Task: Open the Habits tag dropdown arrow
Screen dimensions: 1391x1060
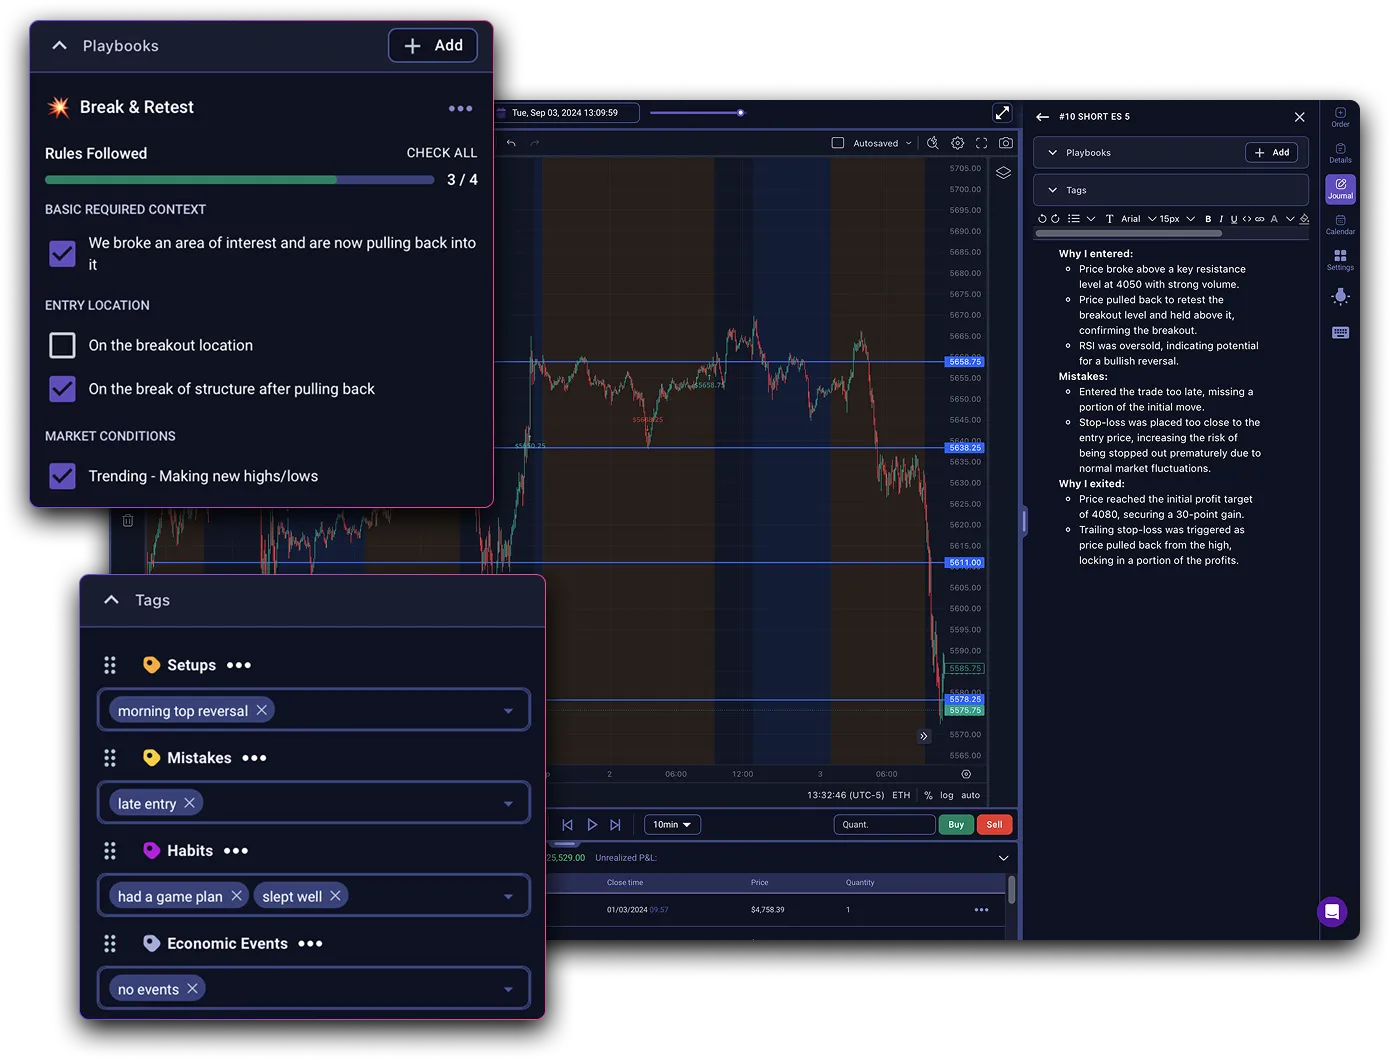Action: [x=508, y=897]
